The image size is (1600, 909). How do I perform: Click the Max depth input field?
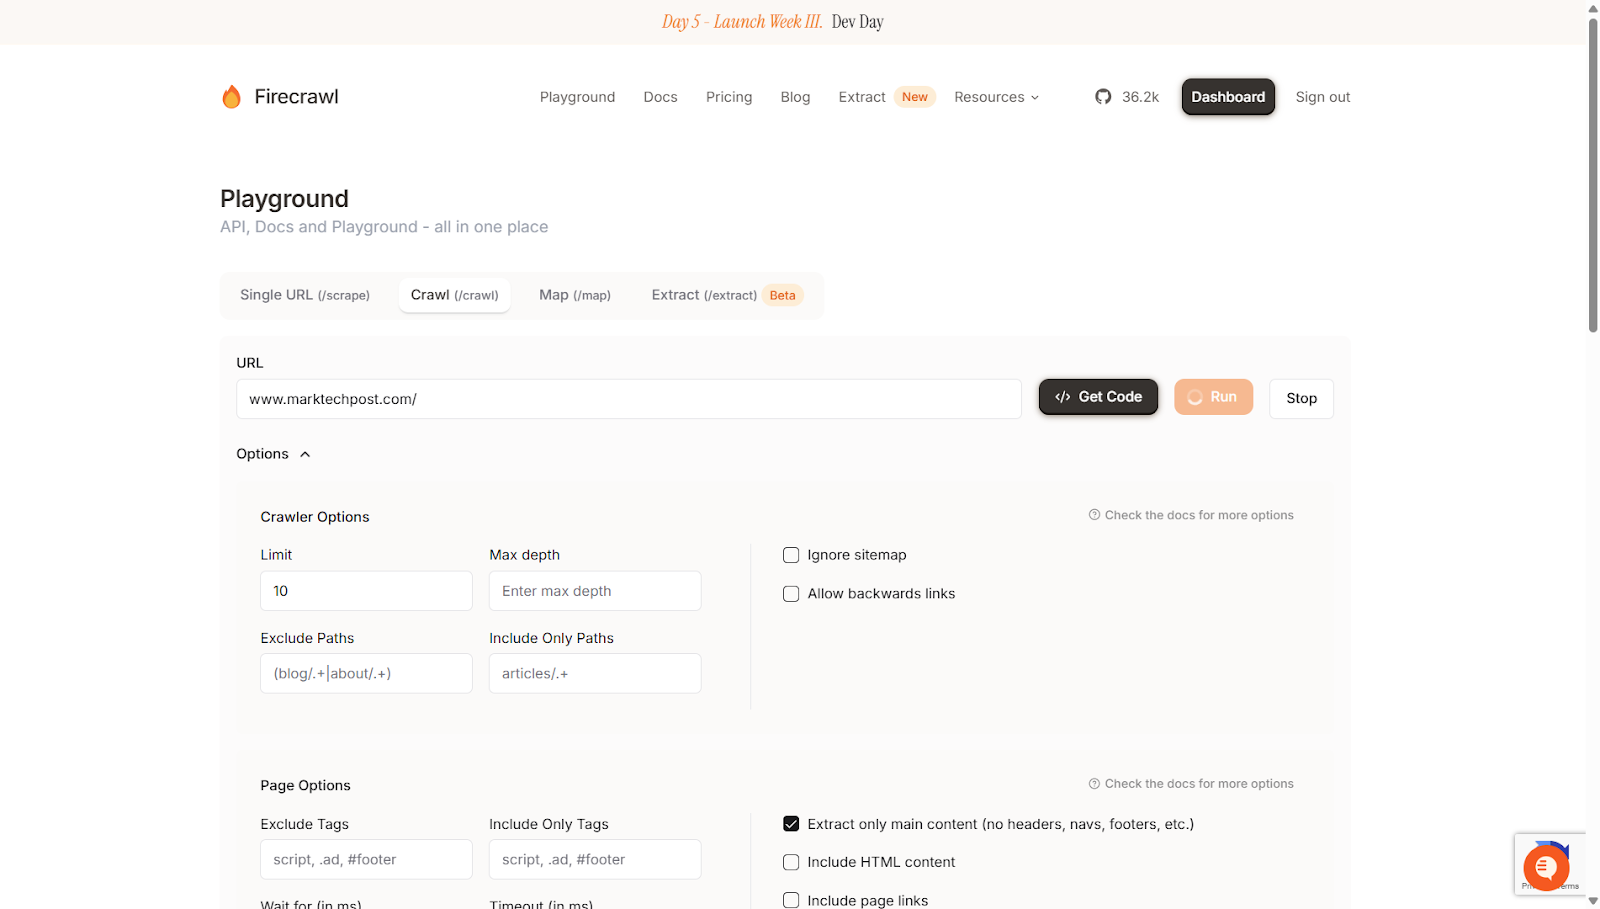[595, 591]
